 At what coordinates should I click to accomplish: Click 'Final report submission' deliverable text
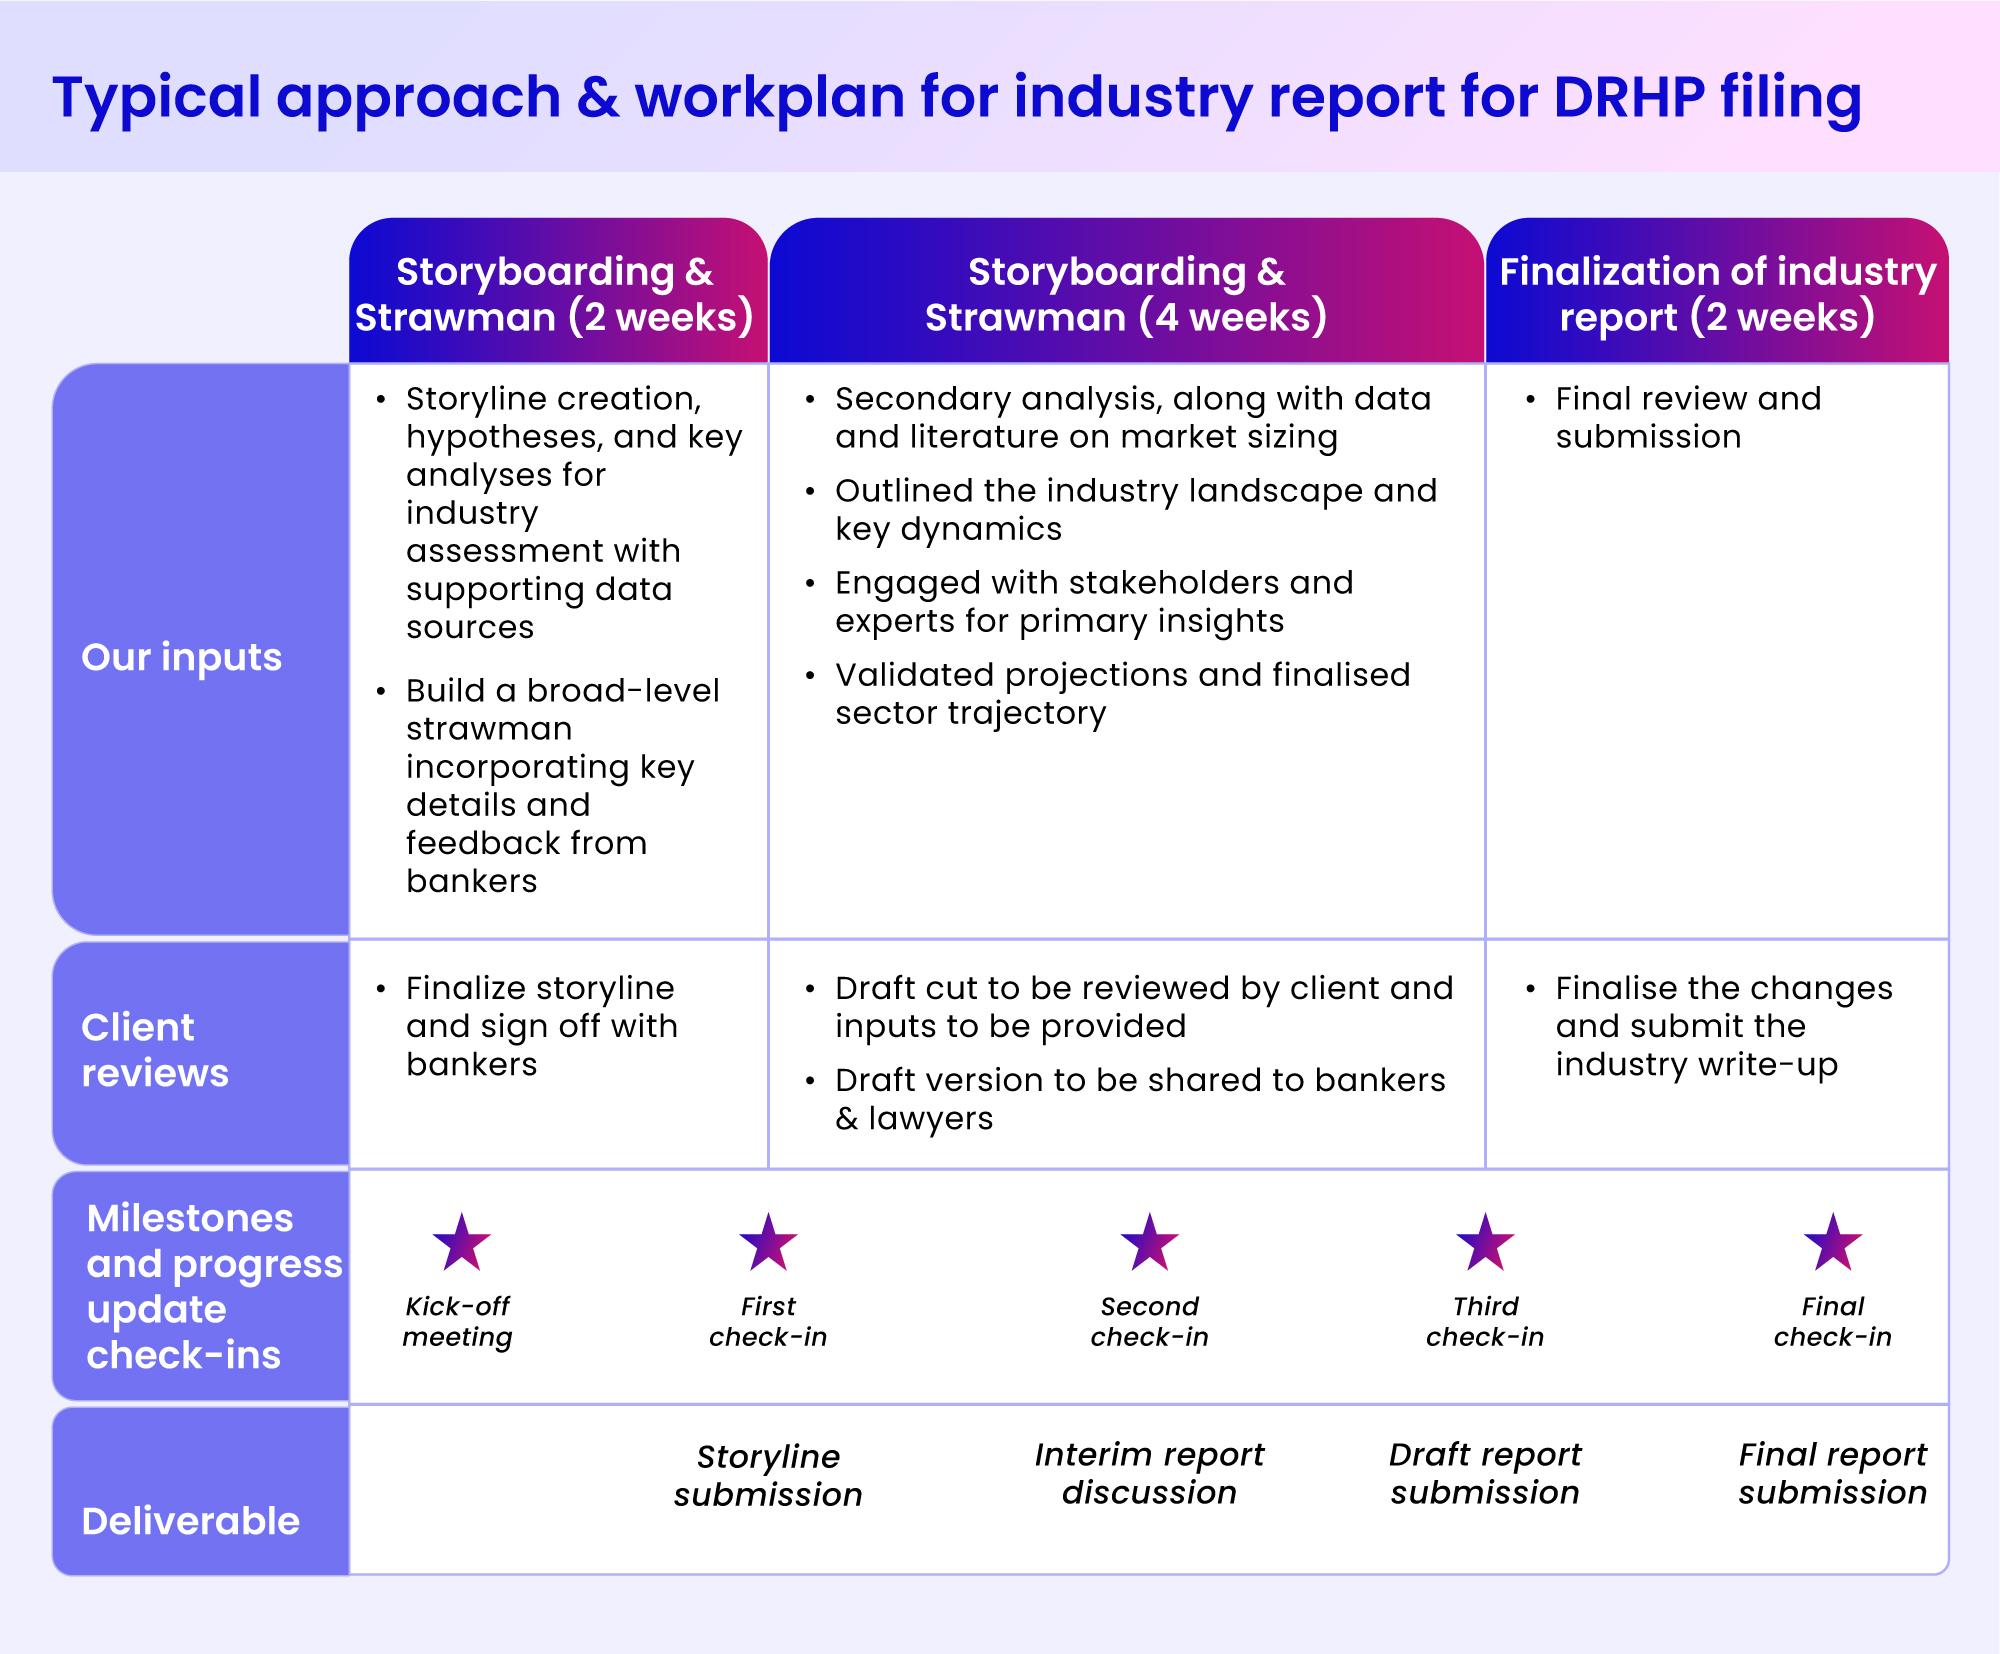point(1833,1473)
